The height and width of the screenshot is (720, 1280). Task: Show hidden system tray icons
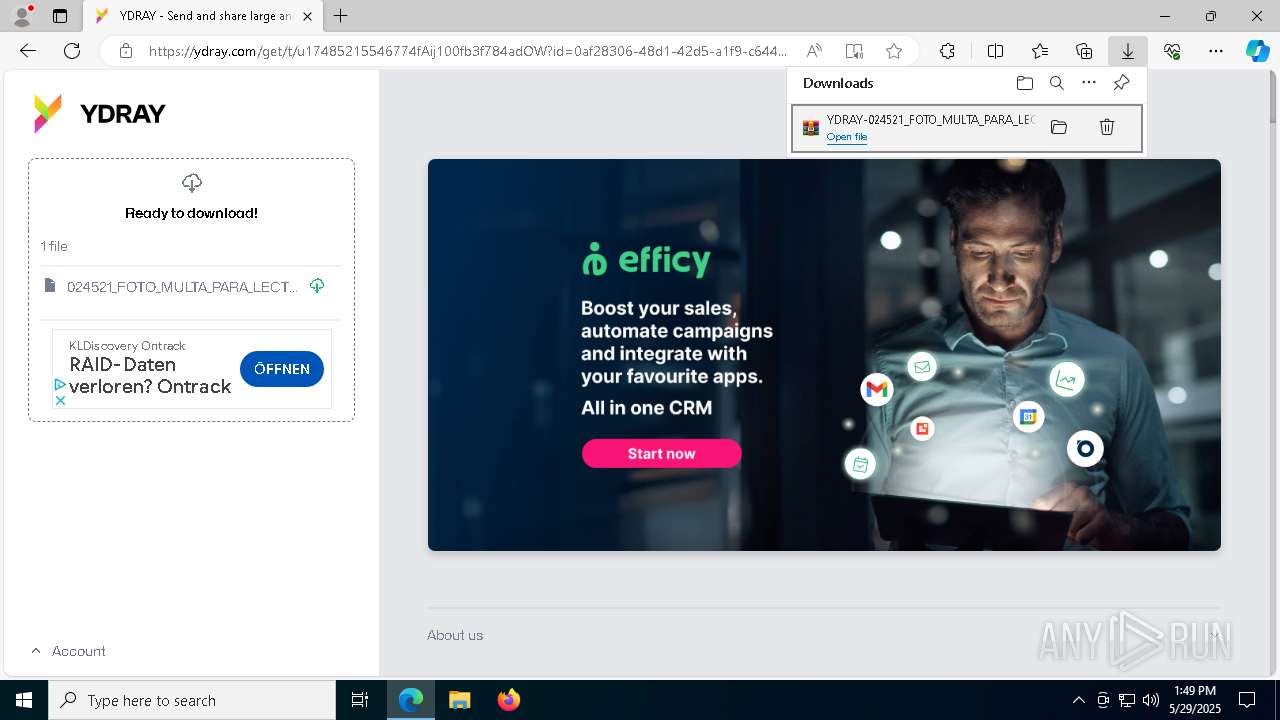1078,700
